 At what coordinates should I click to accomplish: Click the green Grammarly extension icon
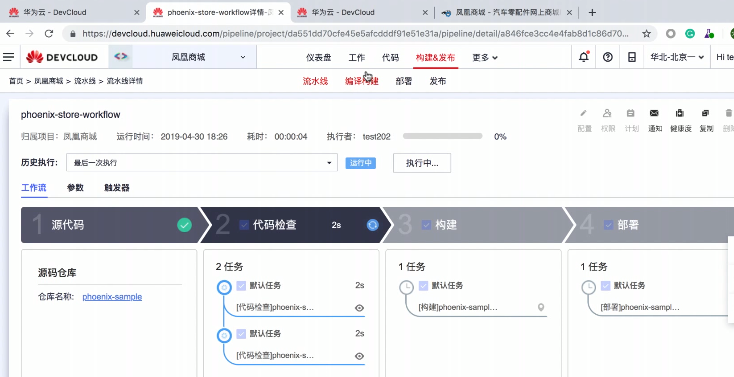coord(690,33)
